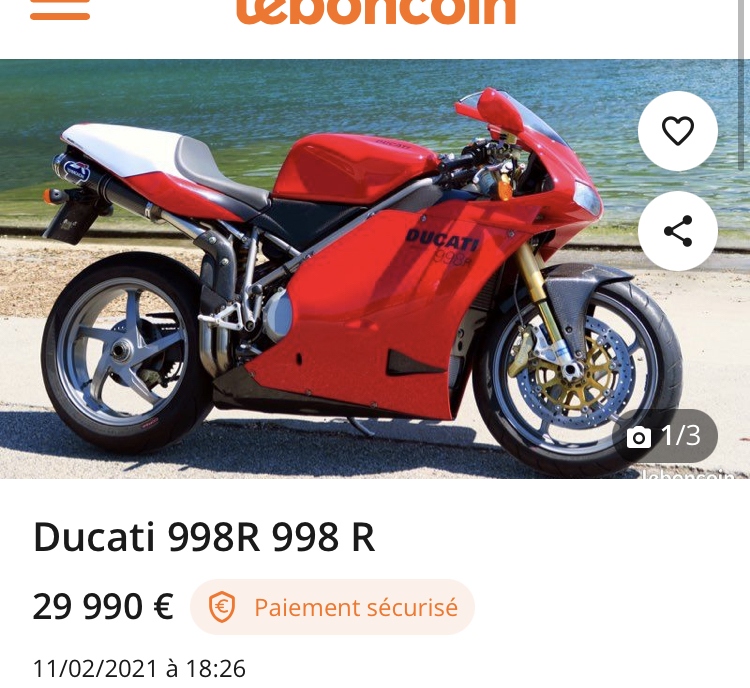The image size is (750, 688).
Task: Click the camera icon in photo counter
Action: click(x=639, y=437)
